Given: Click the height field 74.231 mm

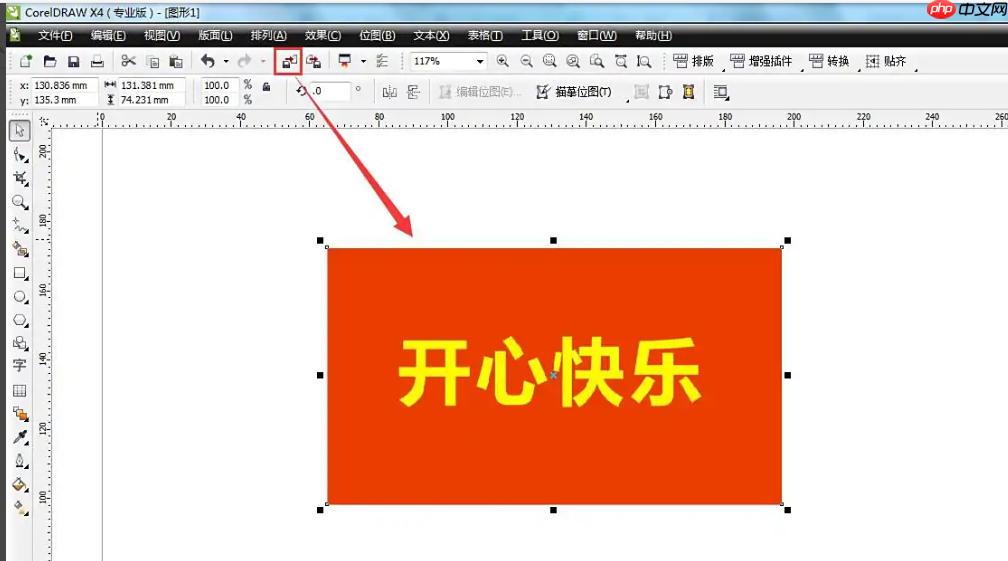Looking at the screenshot, I should (152, 100).
